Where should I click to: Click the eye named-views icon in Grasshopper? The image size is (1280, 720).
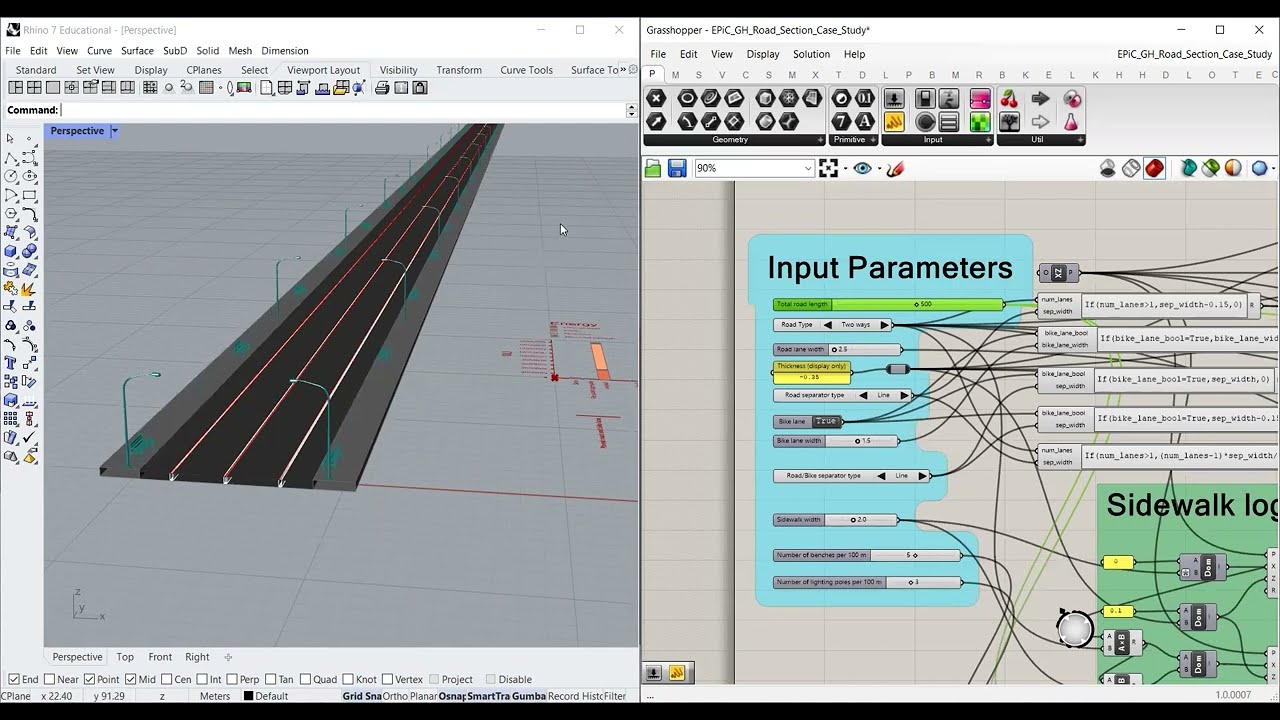click(x=863, y=169)
